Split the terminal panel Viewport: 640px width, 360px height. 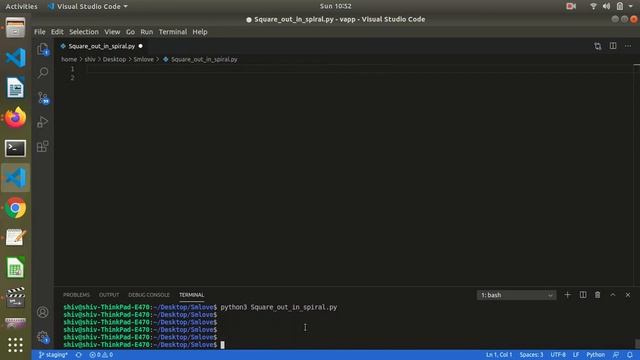pos(583,295)
